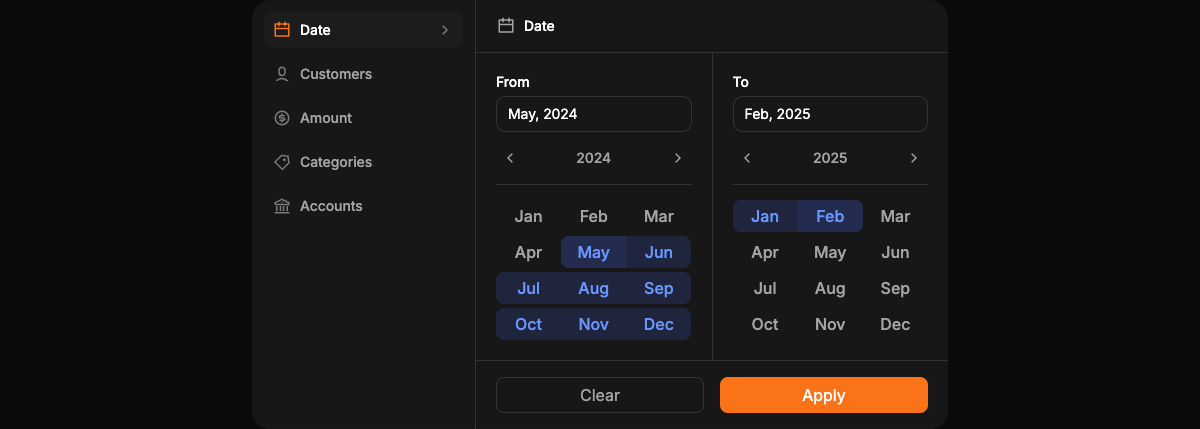Go to the previous year in the From calendar
The image size is (1200, 429).
pyautogui.click(x=510, y=158)
